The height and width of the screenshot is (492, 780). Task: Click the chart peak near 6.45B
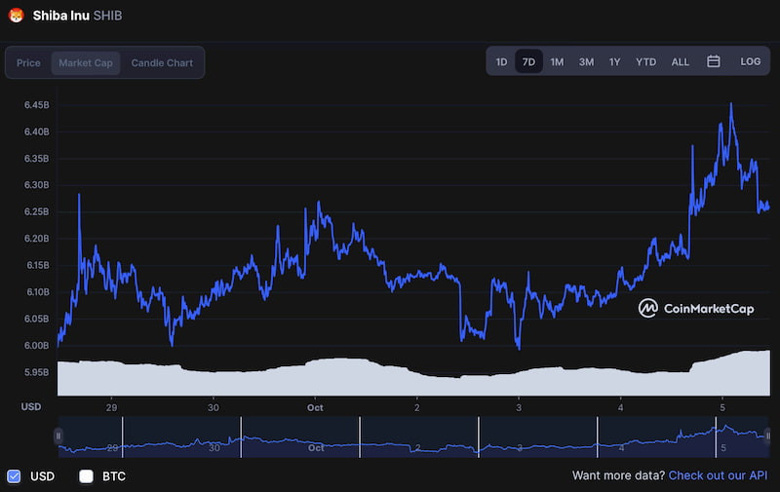(731, 104)
